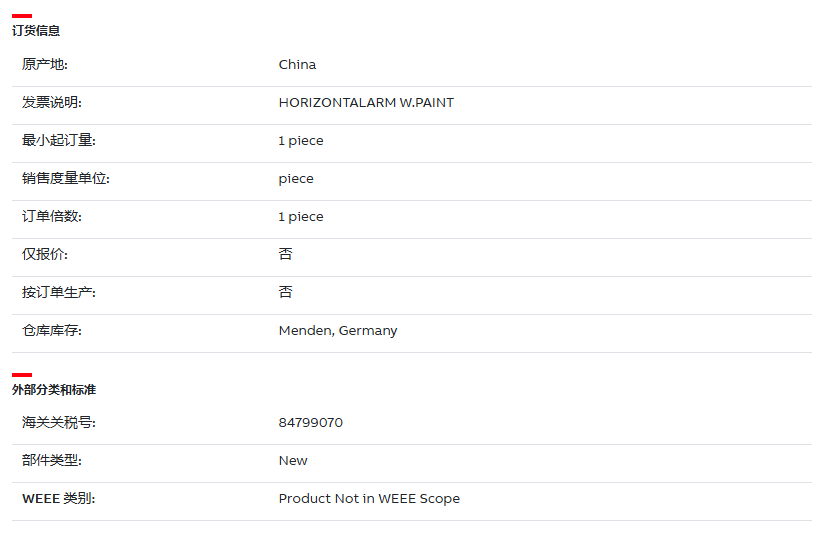Click the 外部分类和标准 section heading
Viewport: 830px width, 534px height.
pyautogui.click(x=54, y=390)
